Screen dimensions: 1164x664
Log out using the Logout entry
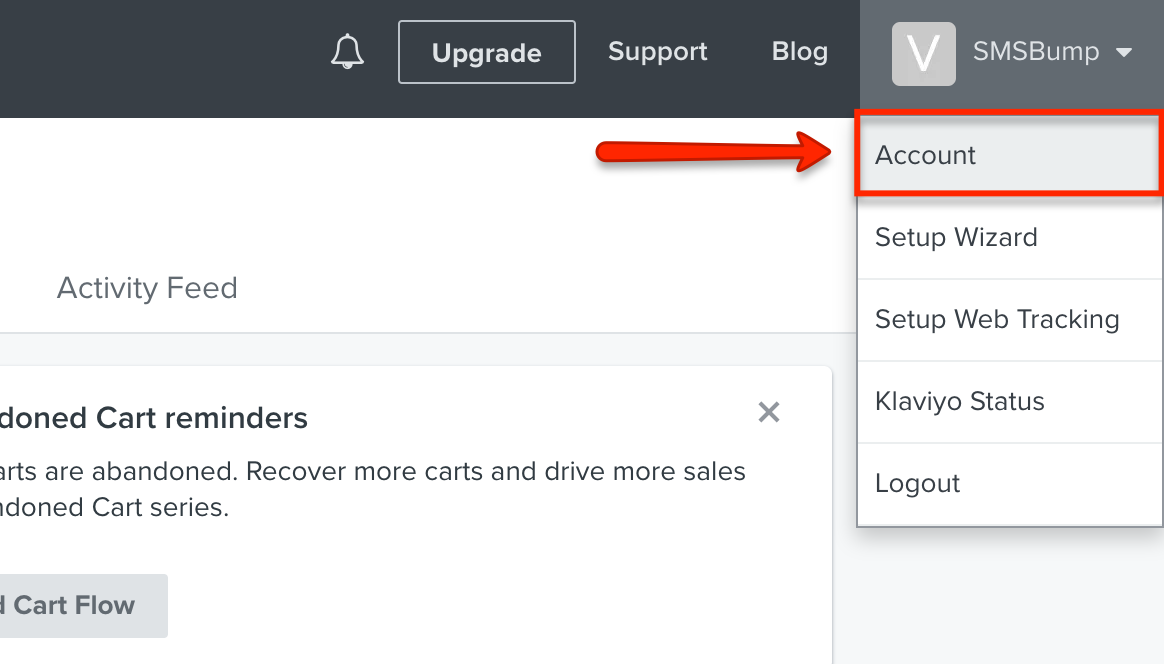click(1010, 484)
